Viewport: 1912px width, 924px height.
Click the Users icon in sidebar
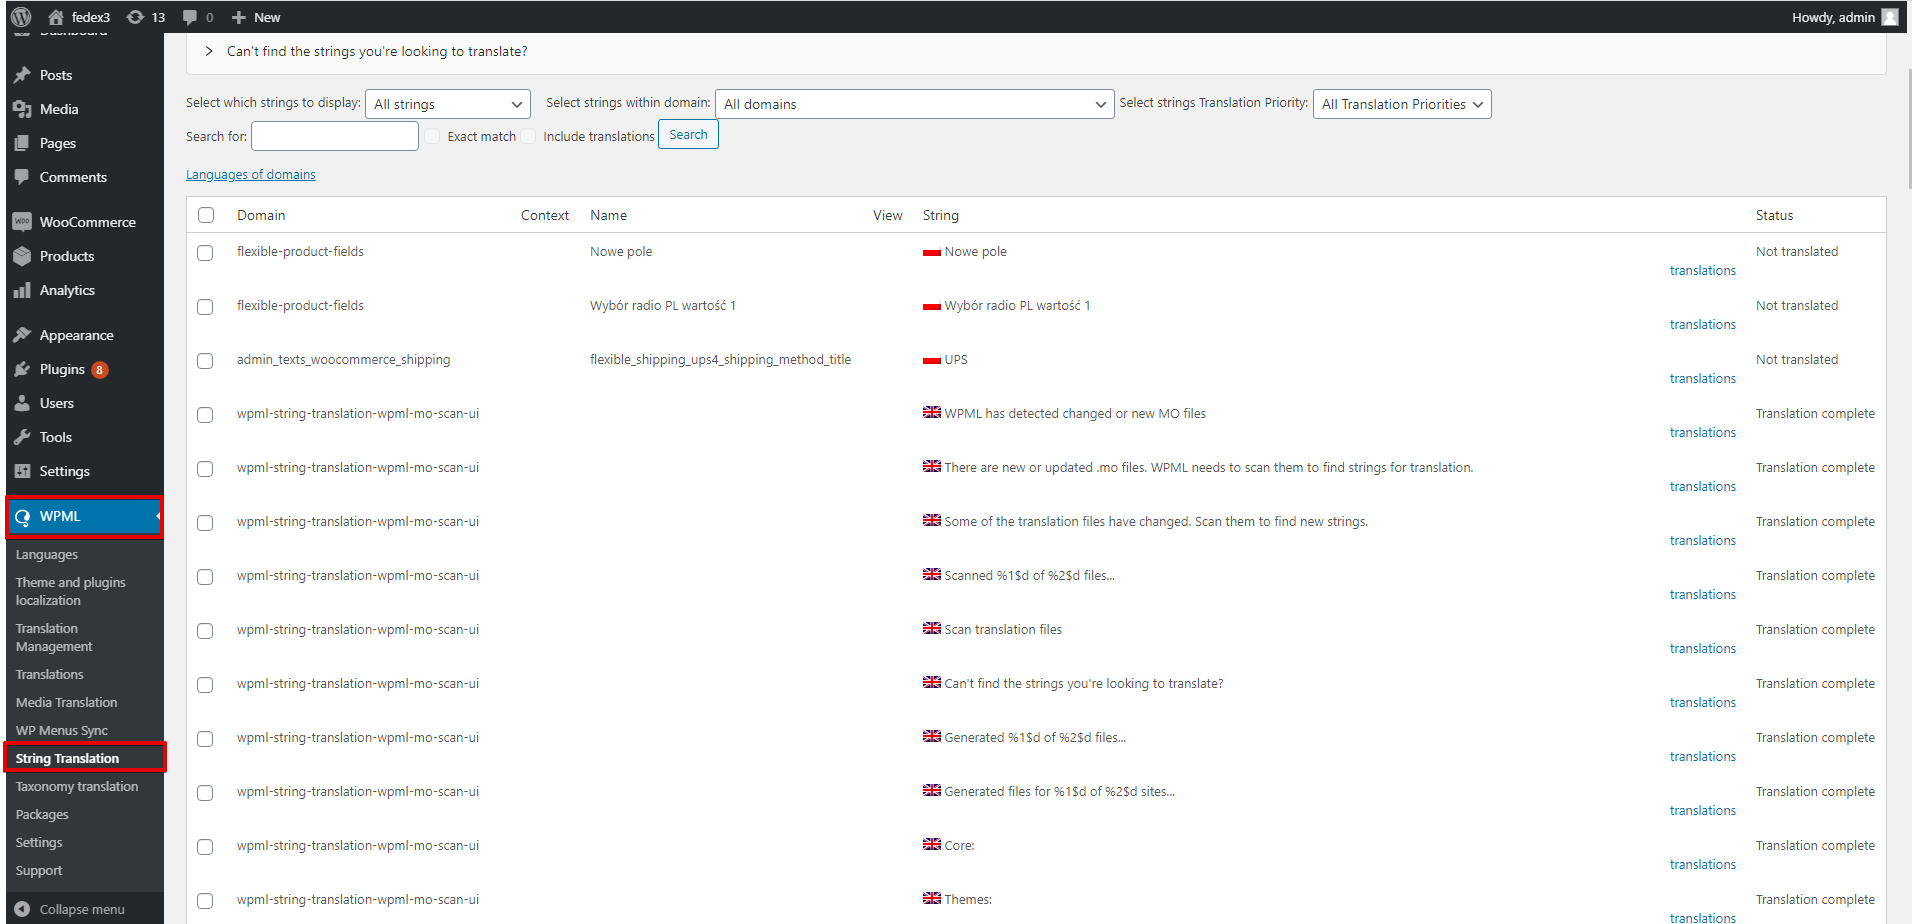pos(22,403)
